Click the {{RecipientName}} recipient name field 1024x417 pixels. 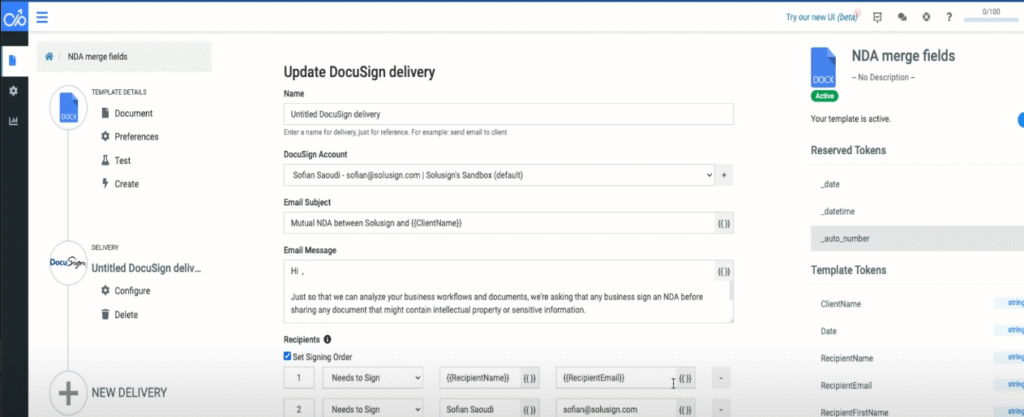point(480,378)
